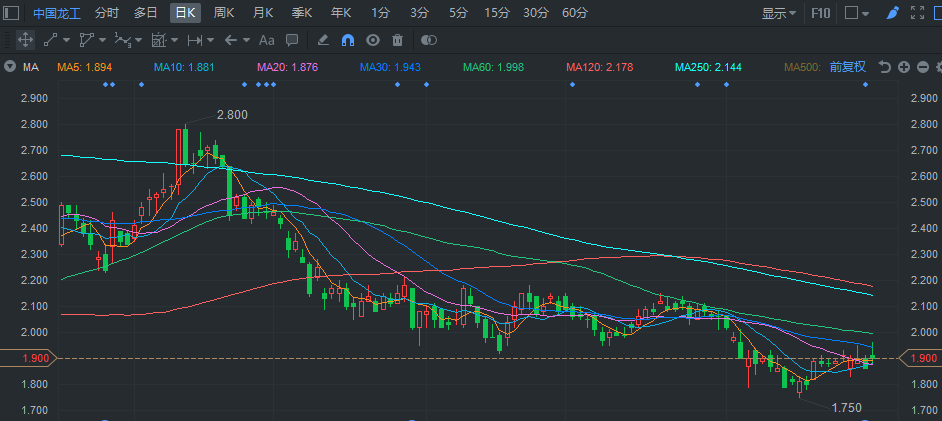
Task: Switch to the 5分 interval tab
Action: coord(458,13)
